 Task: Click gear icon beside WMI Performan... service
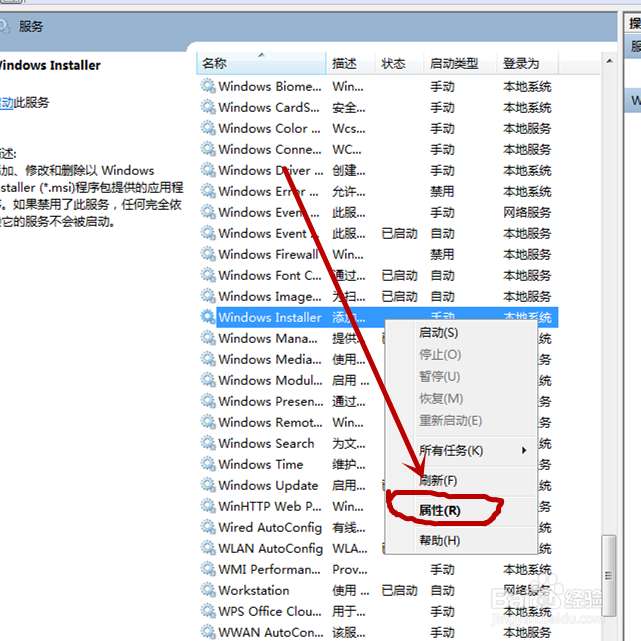click(208, 569)
